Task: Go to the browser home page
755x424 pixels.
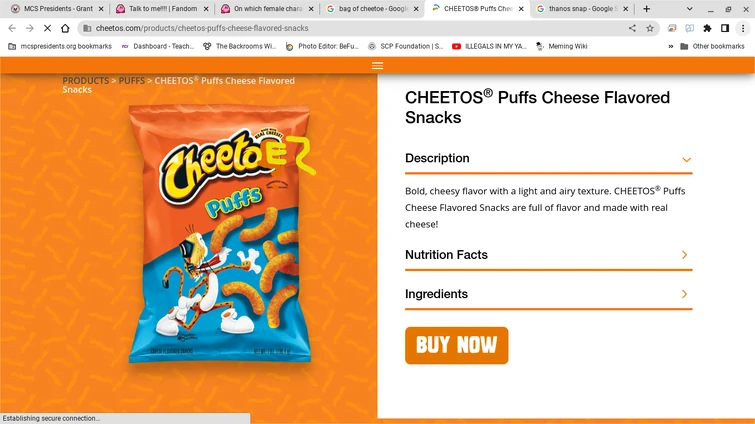Action: (x=65, y=28)
